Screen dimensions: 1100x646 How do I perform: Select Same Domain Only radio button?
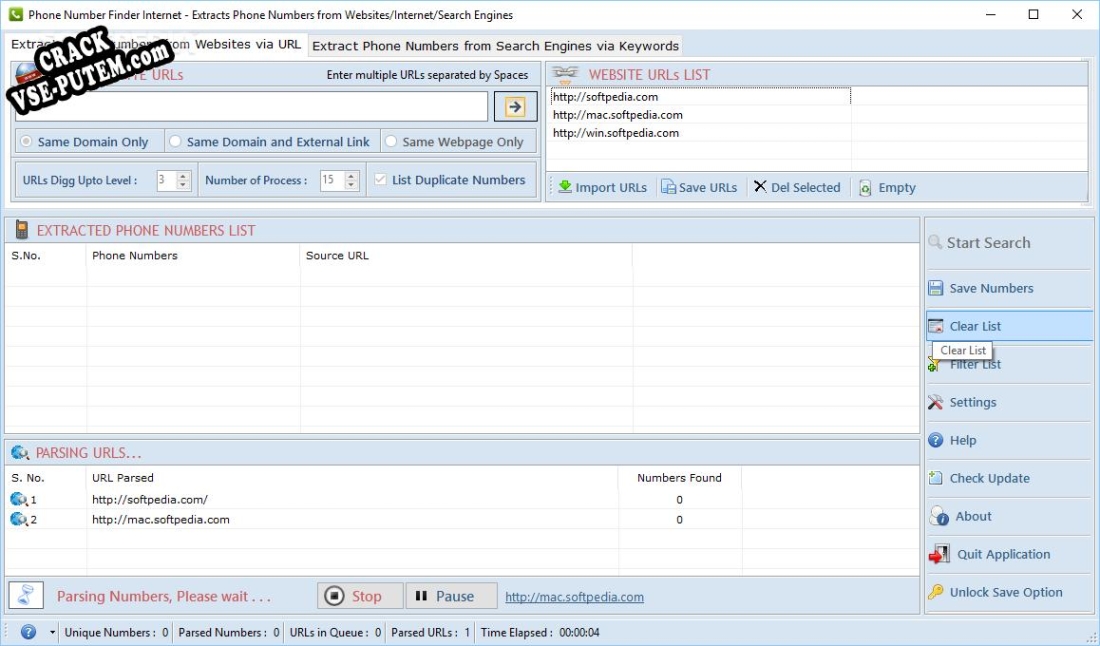click(x=26, y=142)
